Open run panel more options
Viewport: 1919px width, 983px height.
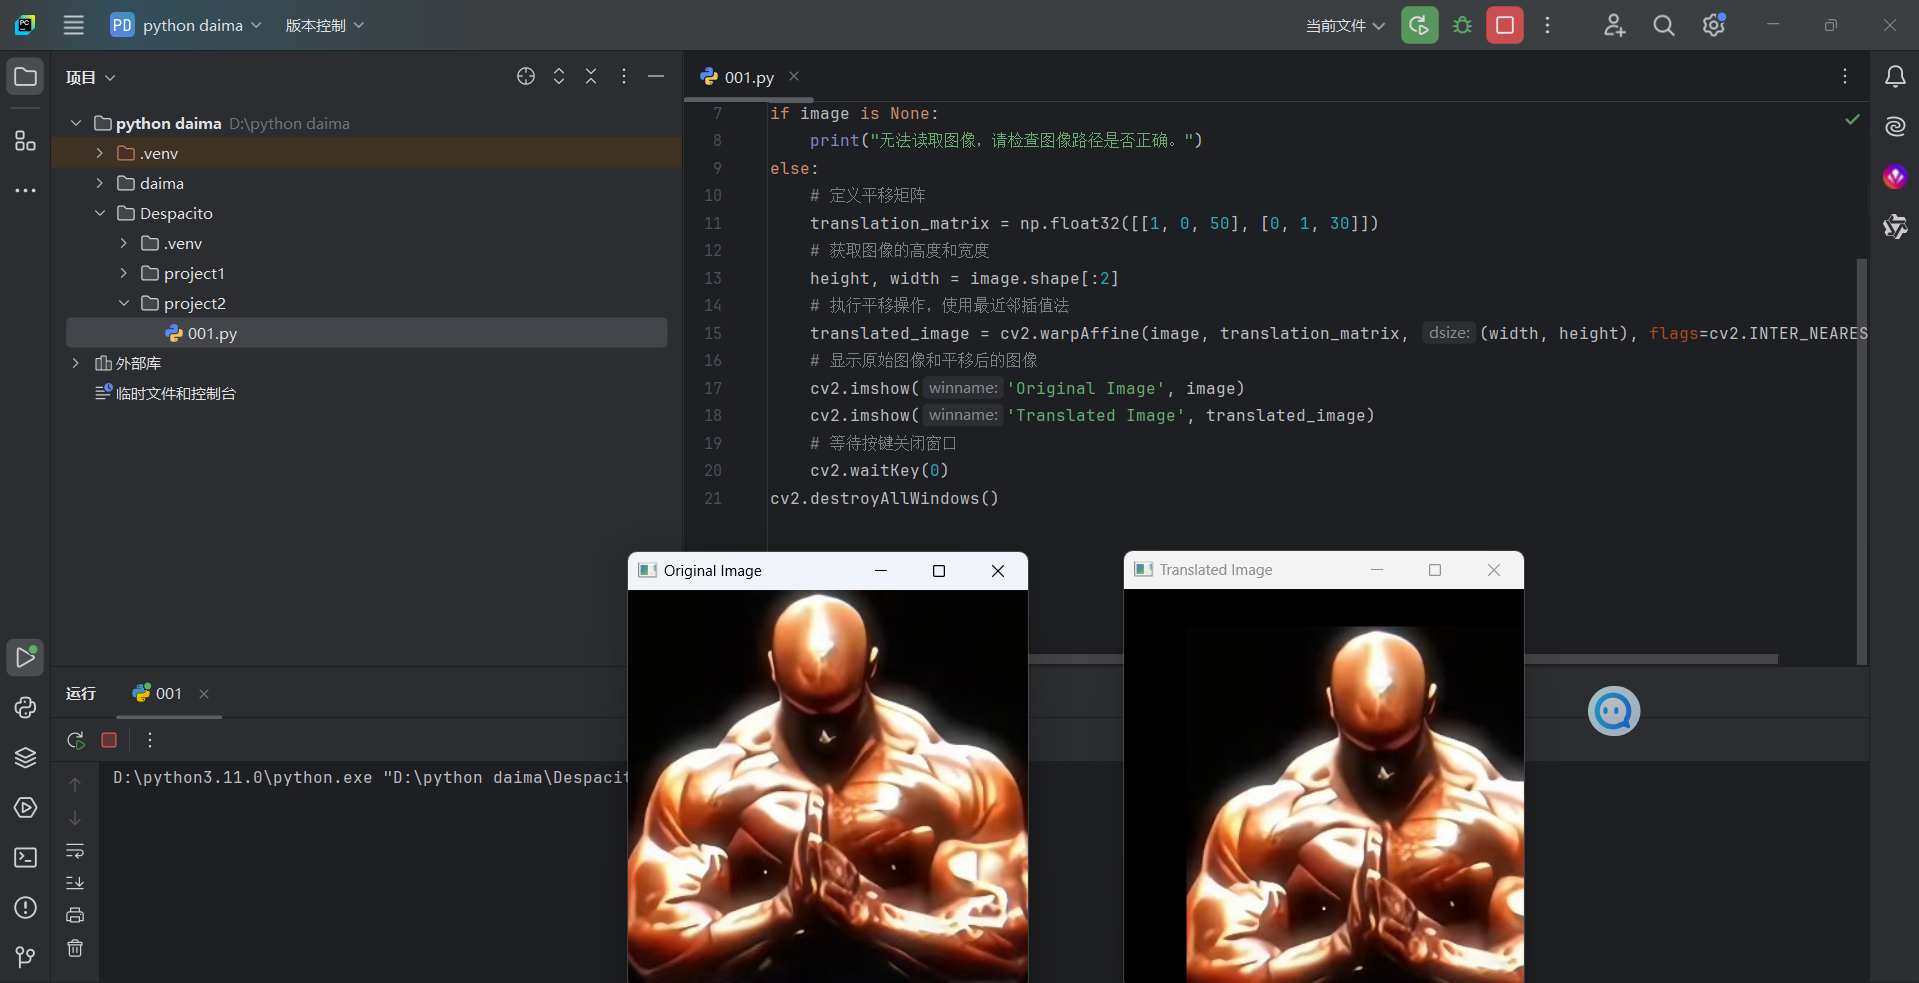tap(150, 740)
